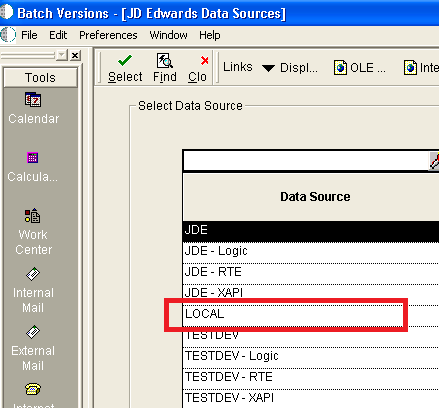Screen dimensions: 439x408
Task: Open the Preferences menu
Action: [x=108, y=35]
